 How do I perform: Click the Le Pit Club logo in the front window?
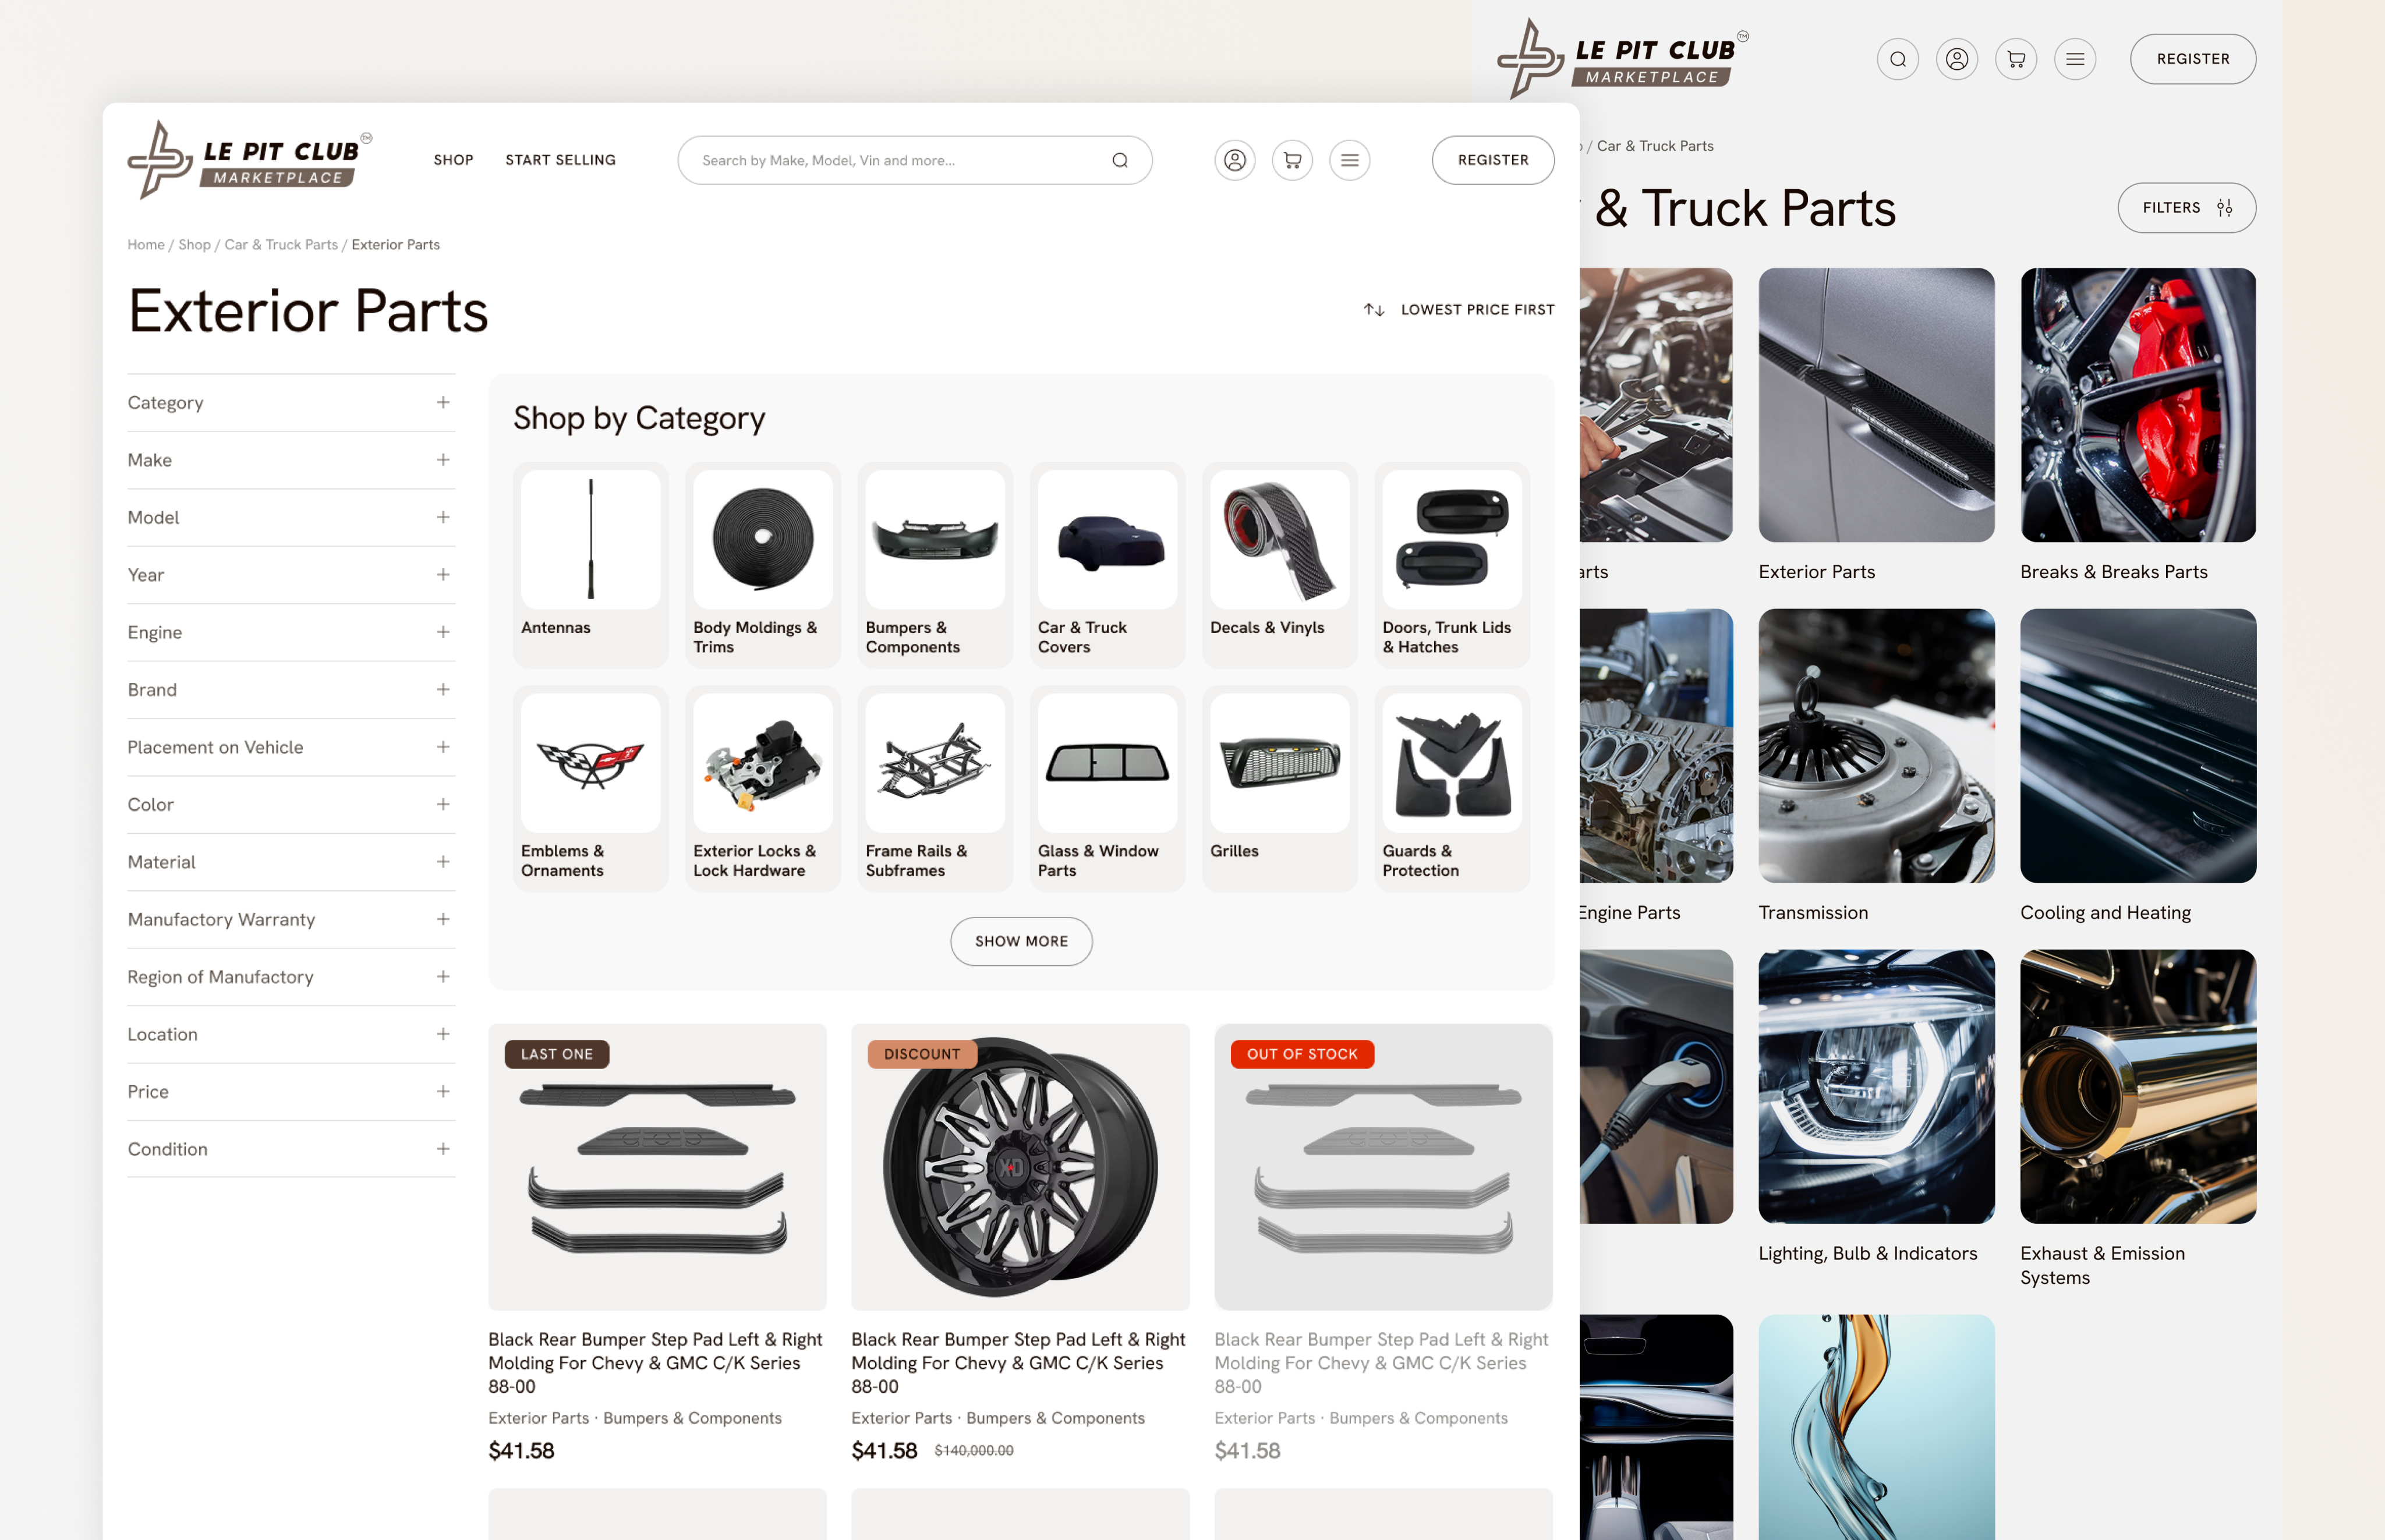click(249, 160)
